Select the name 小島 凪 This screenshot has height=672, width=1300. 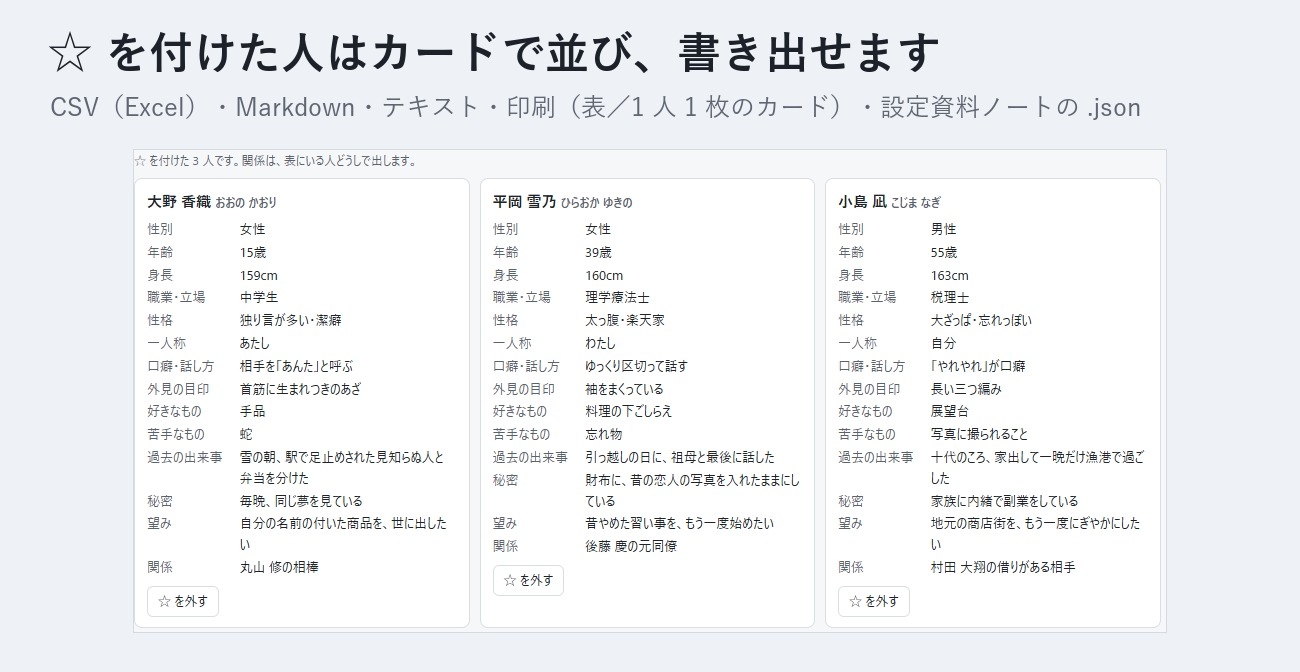[862, 201]
